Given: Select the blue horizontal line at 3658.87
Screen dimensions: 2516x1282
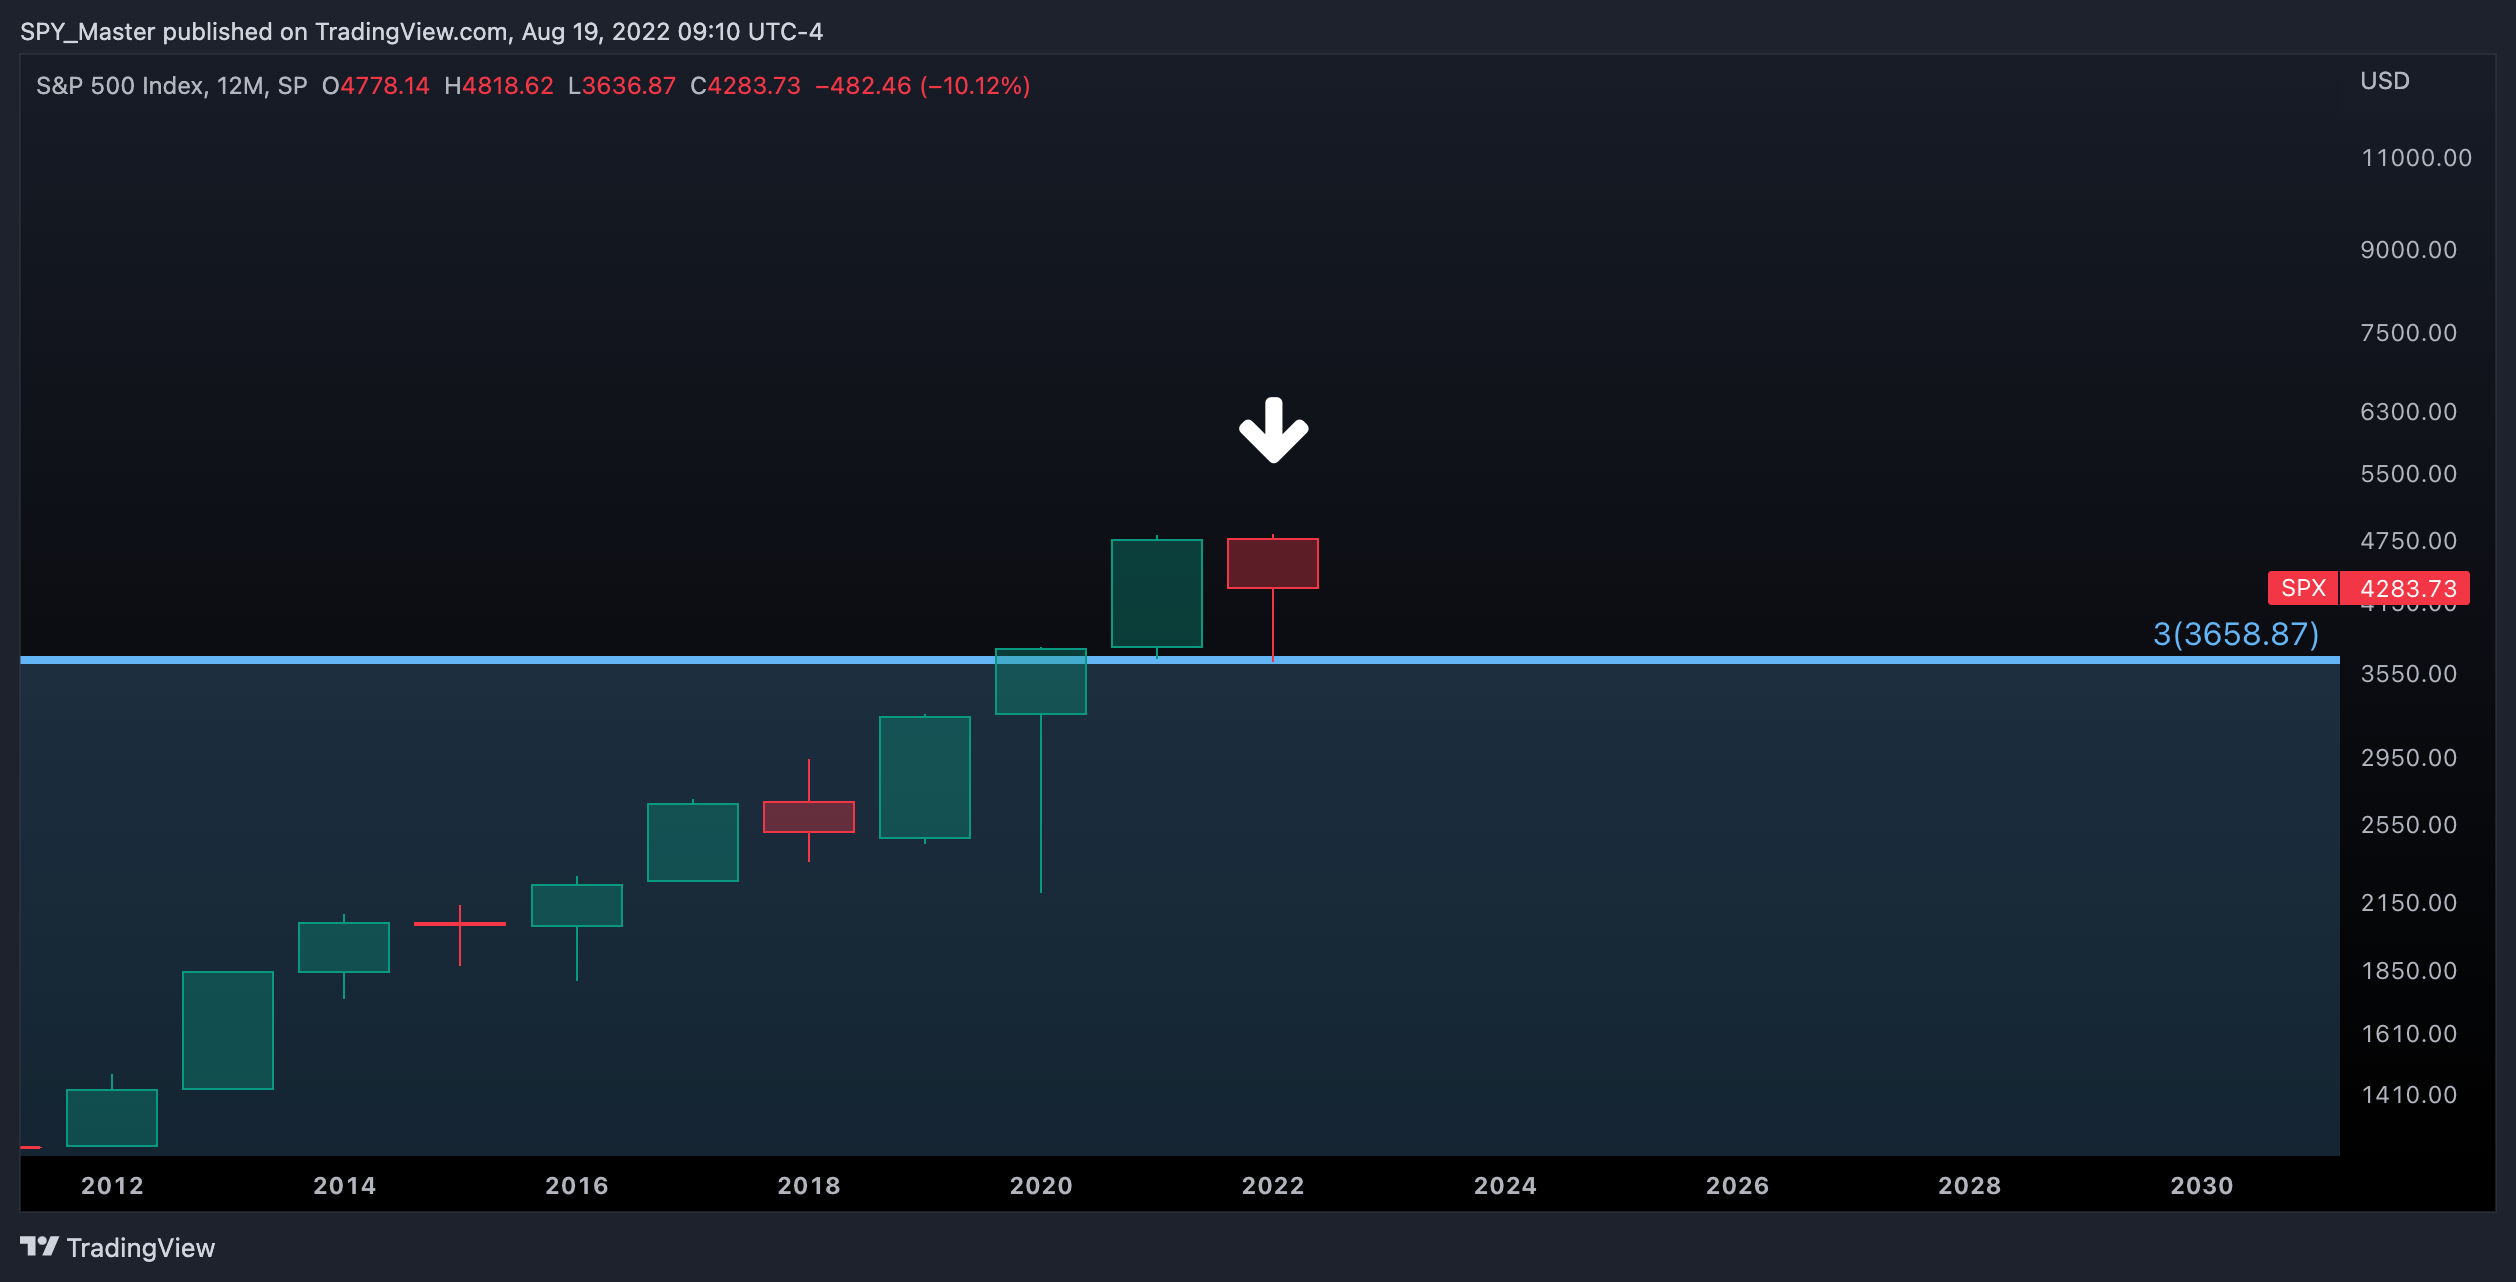Looking at the screenshot, I should tap(1180, 660).
